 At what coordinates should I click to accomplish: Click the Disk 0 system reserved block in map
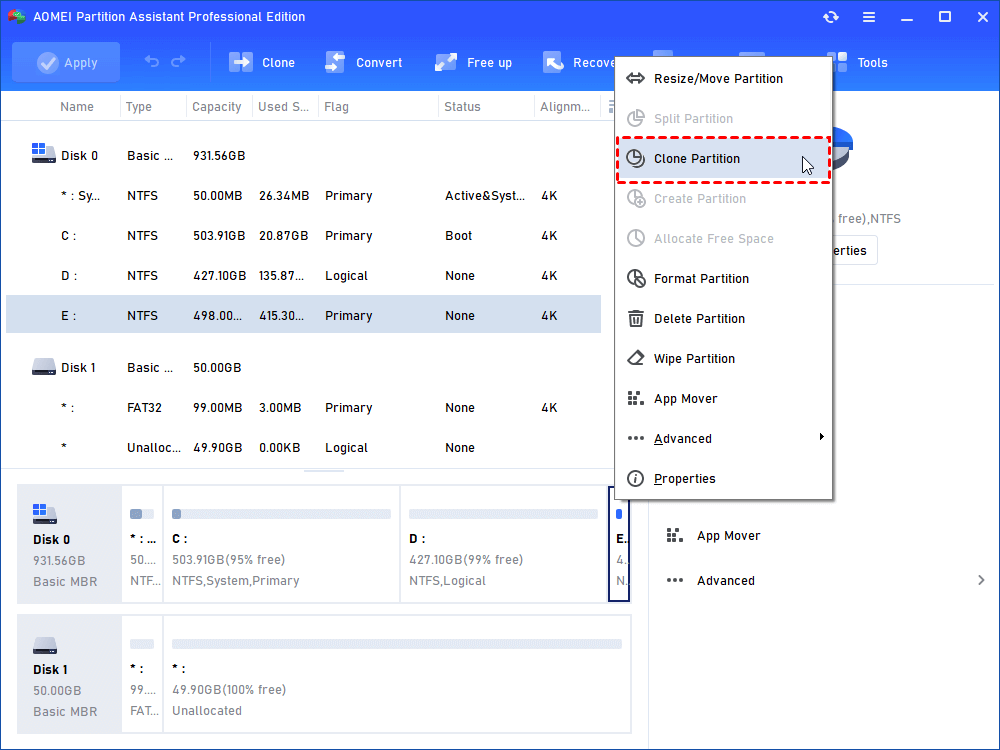(142, 544)
